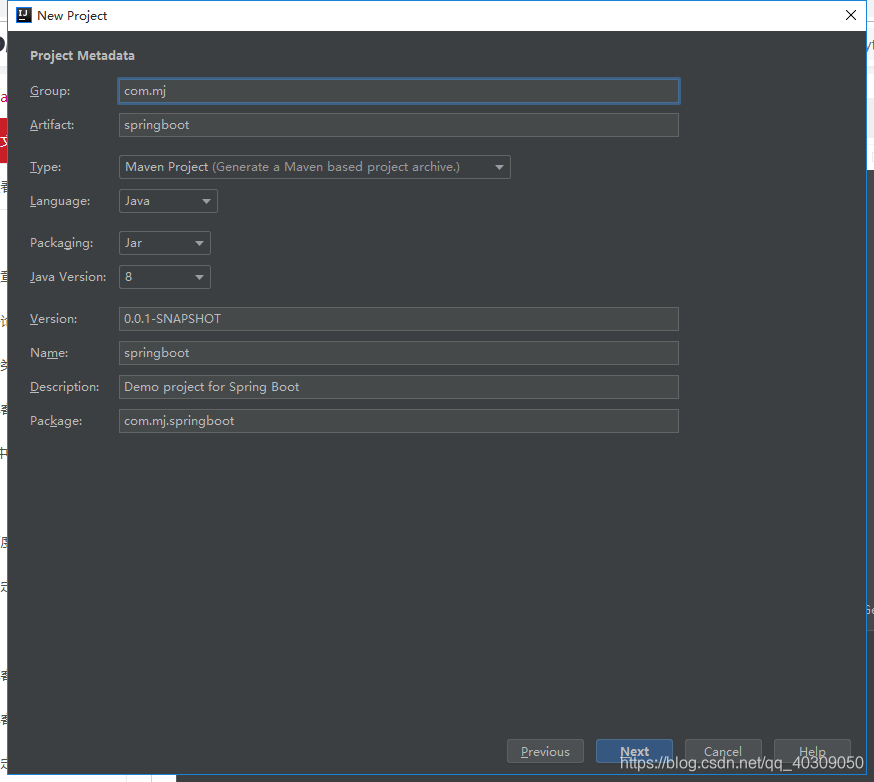Click the Packaging label

point(61,243)
